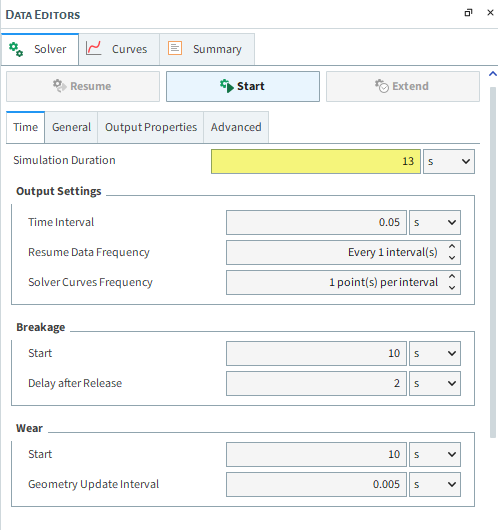The image size is (498, 530).
Task: Switch to the Advanced tab
Action: pyautogui.click(x=236, y=127)
